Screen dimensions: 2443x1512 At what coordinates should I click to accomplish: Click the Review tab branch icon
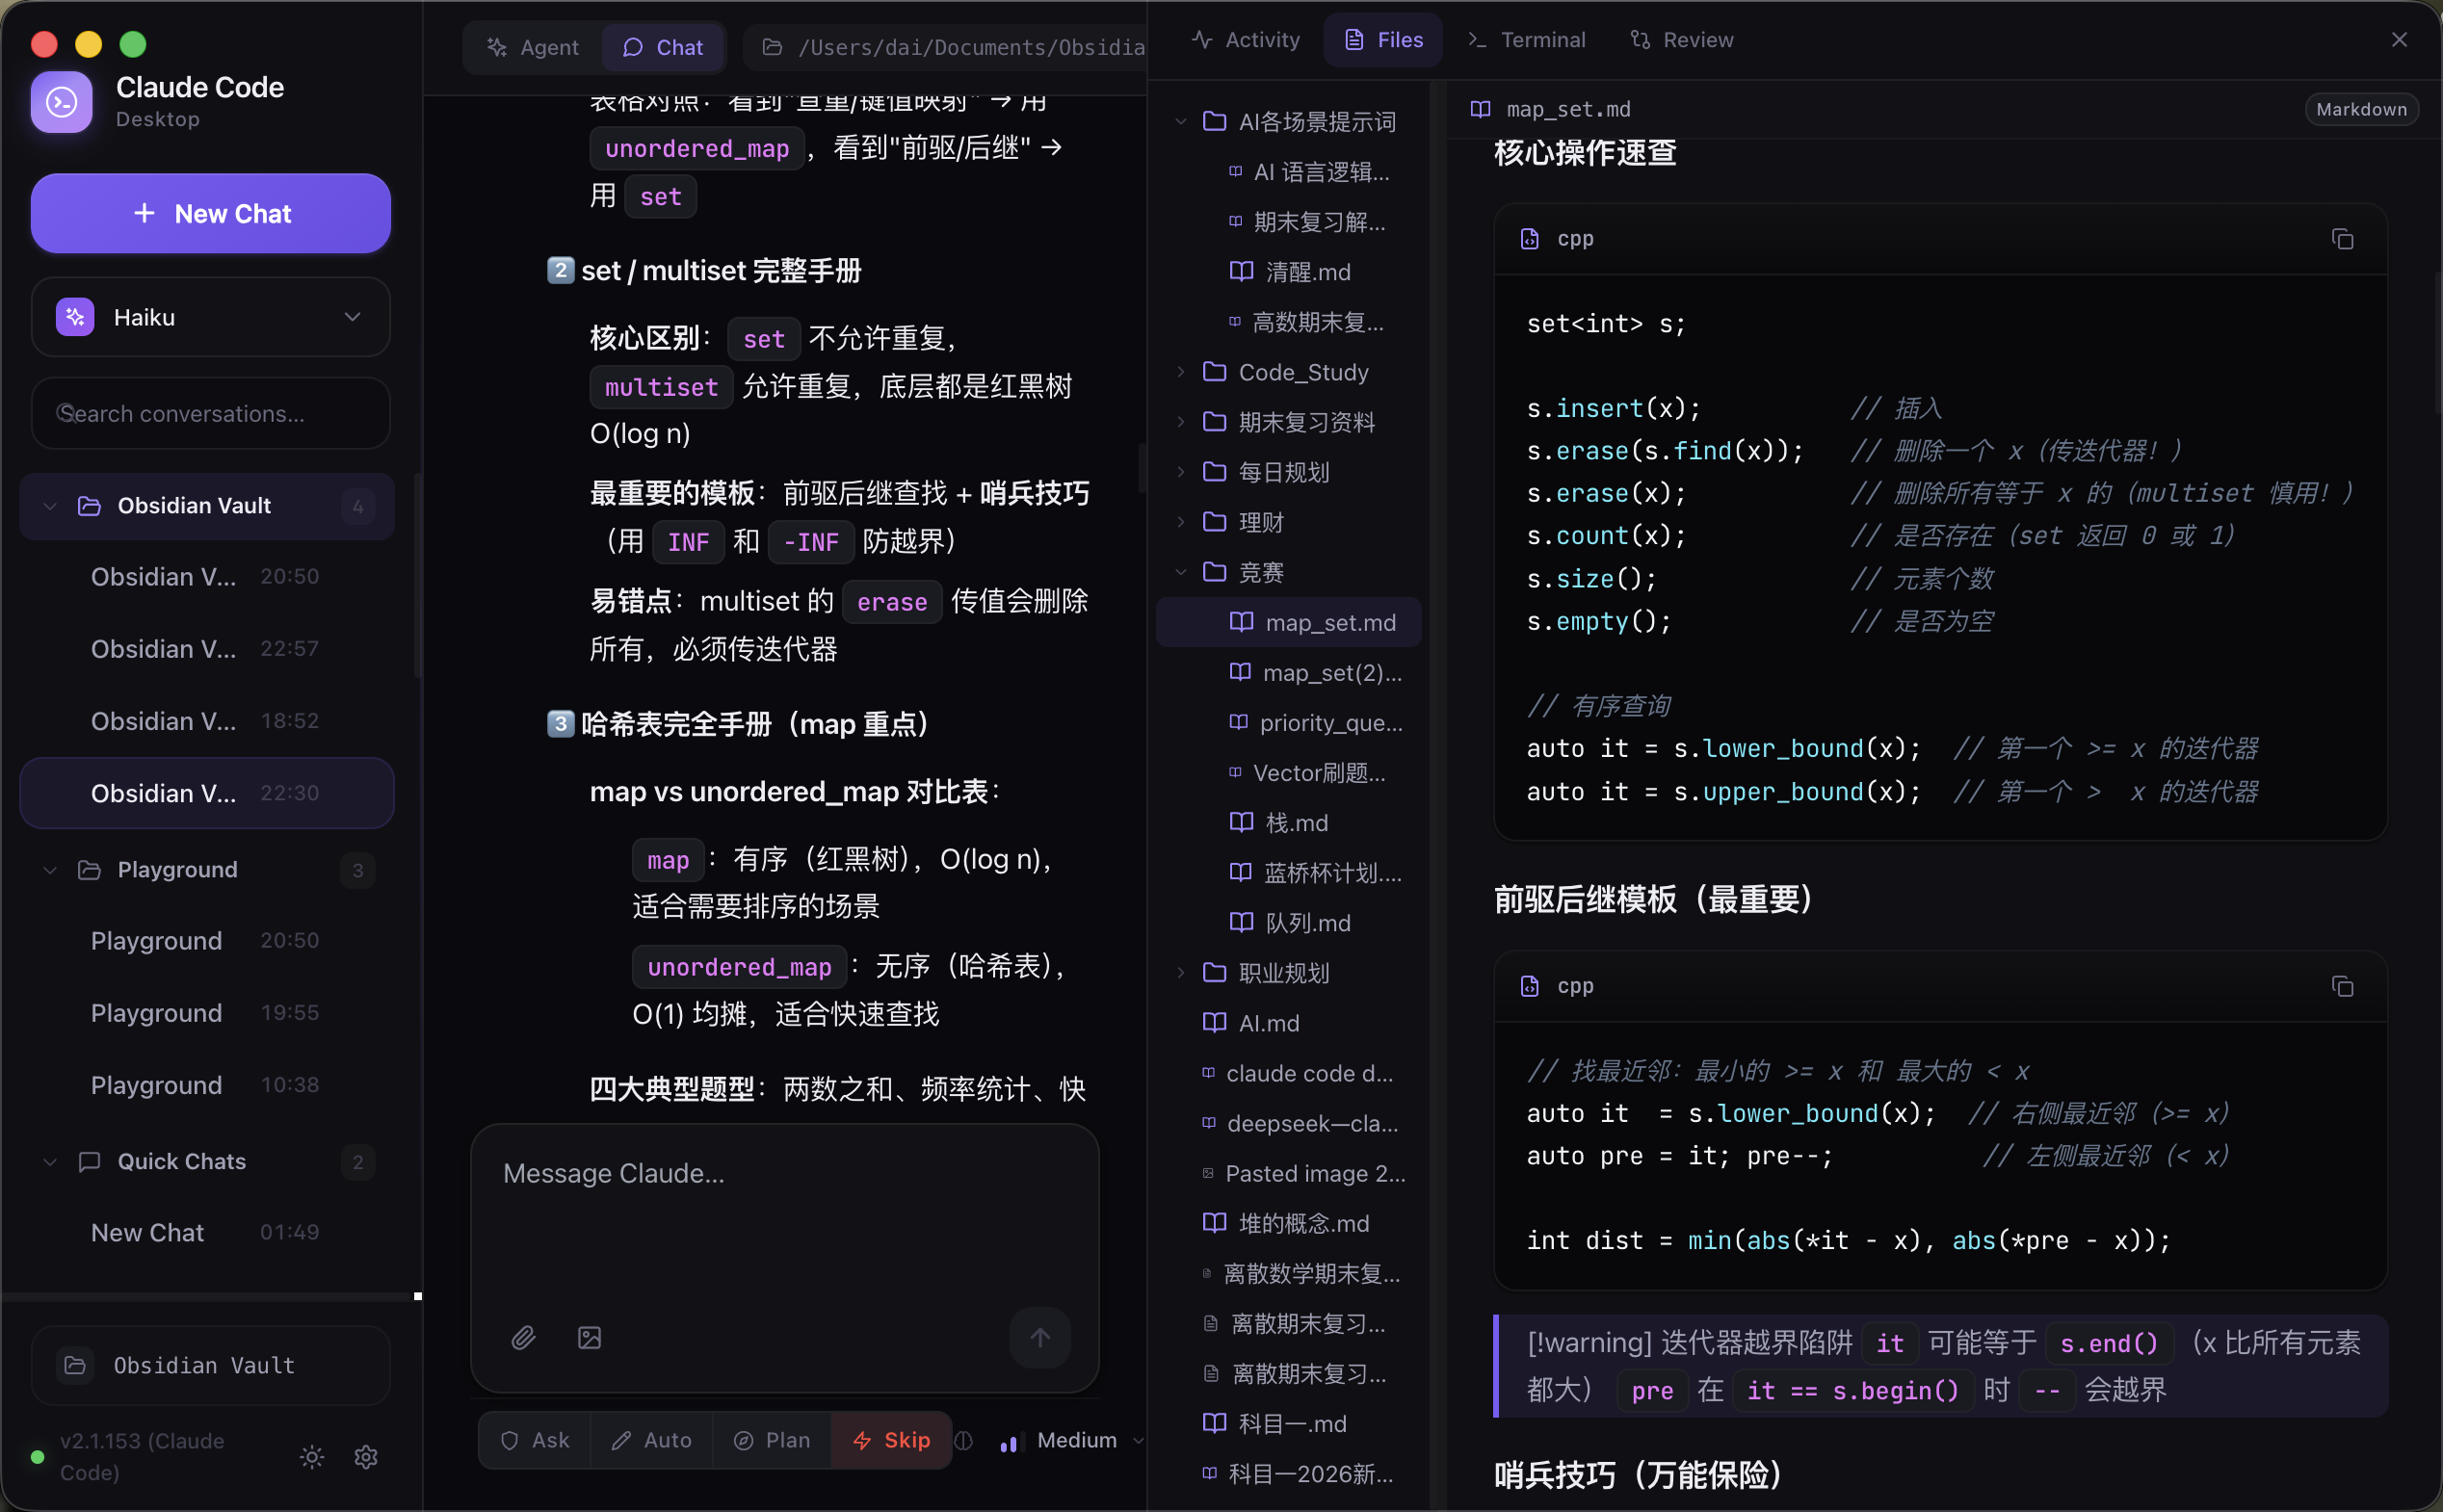(1640, 40)
